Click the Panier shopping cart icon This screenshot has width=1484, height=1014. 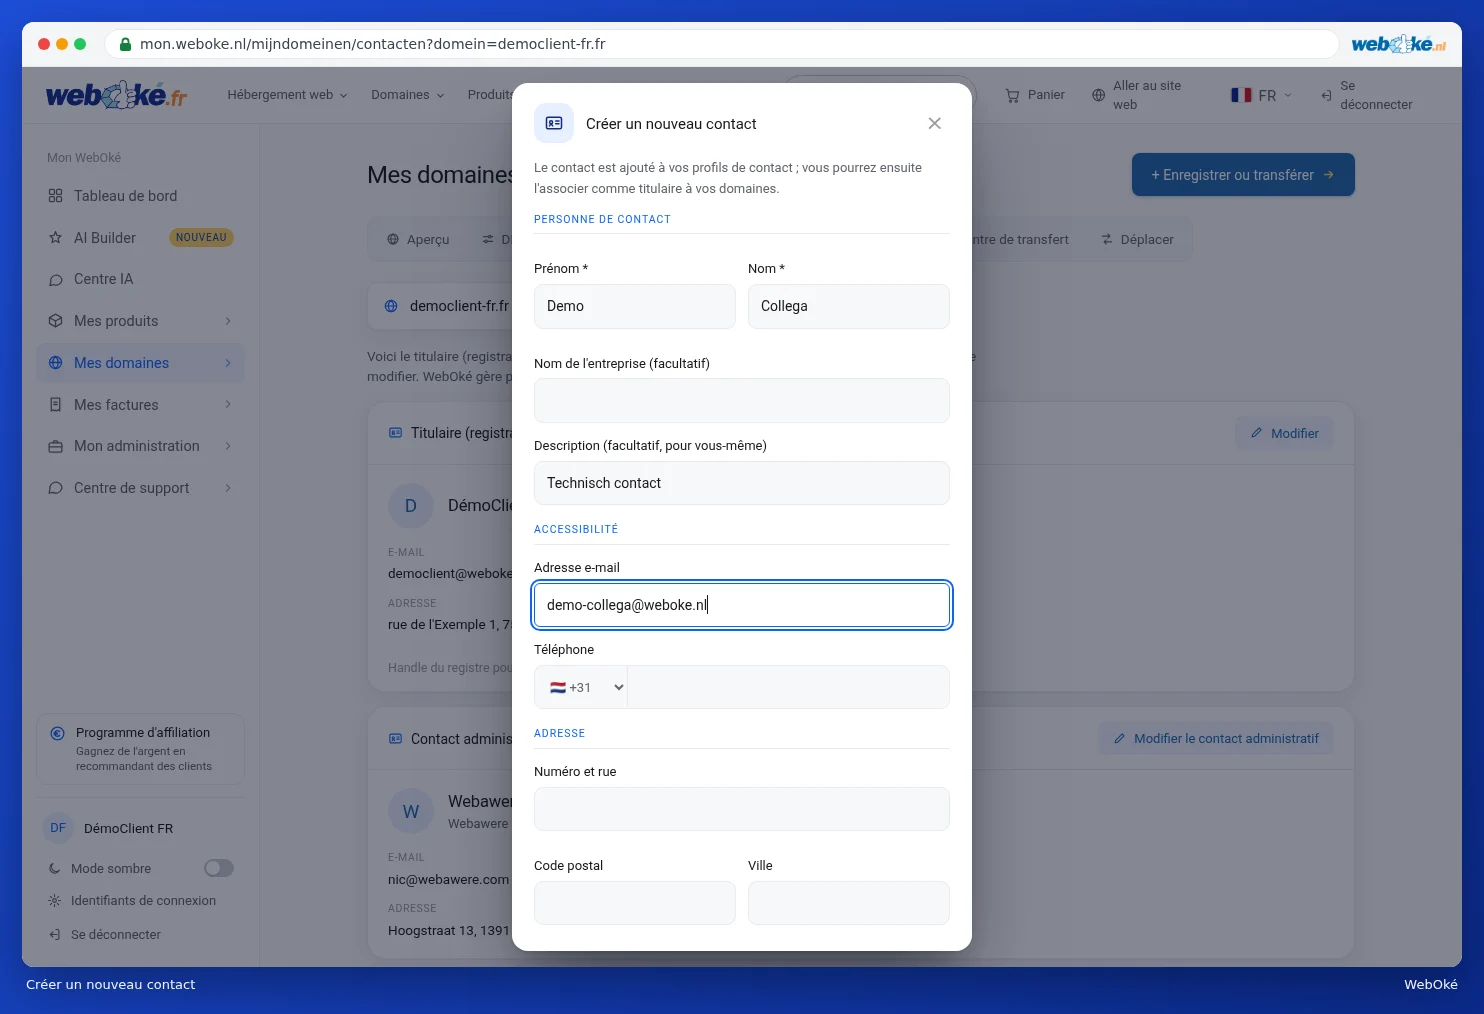pos(1012,95)
